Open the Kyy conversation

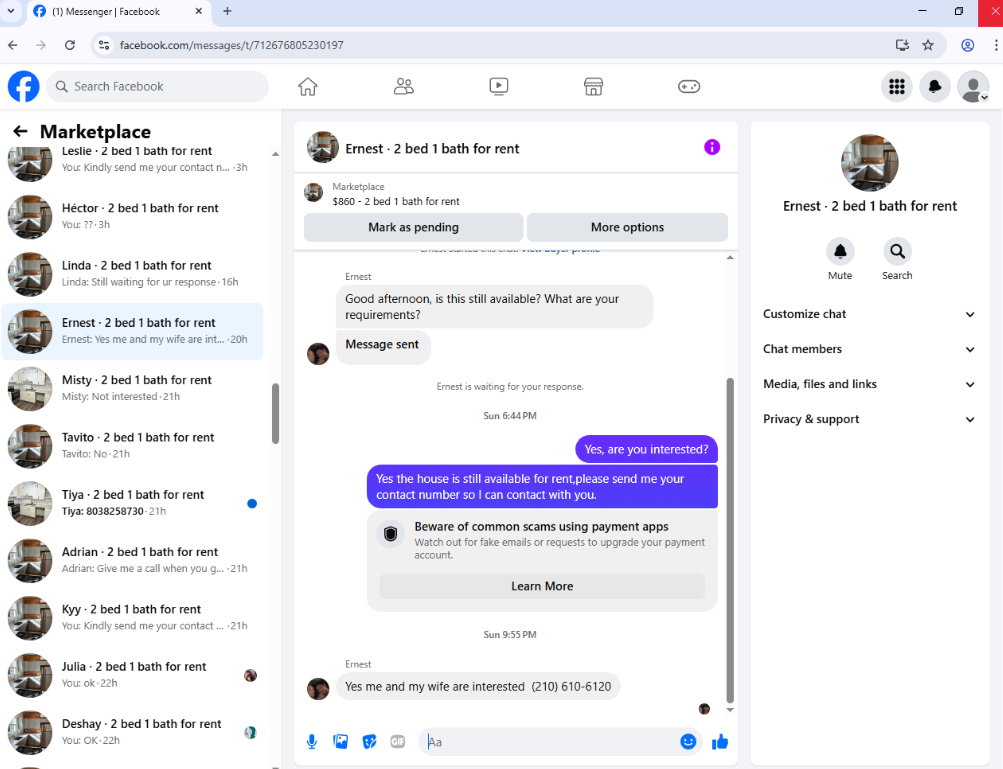pyautogui.click(x=132, y=617)
